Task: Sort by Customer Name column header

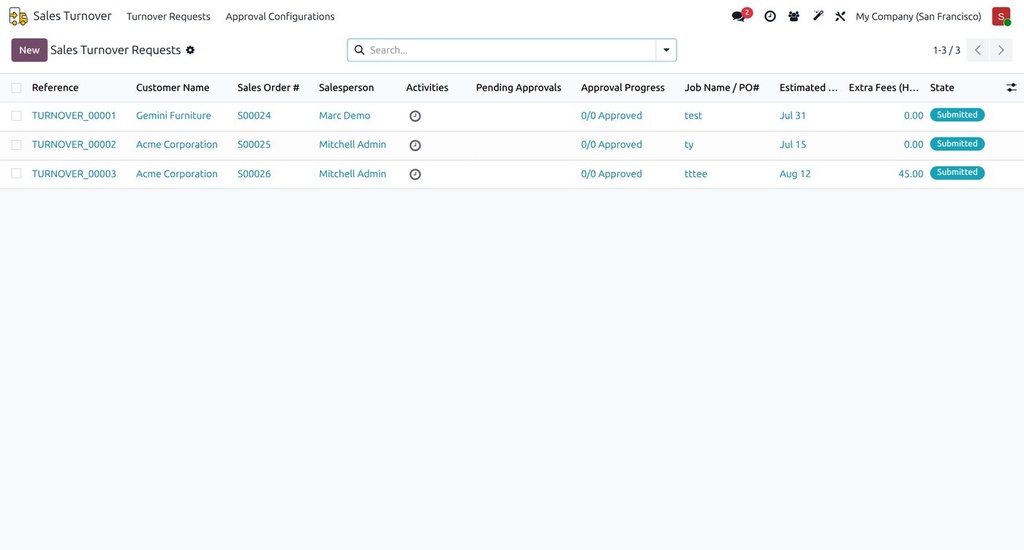Action: pyautogui.click(x=172, y=88)
